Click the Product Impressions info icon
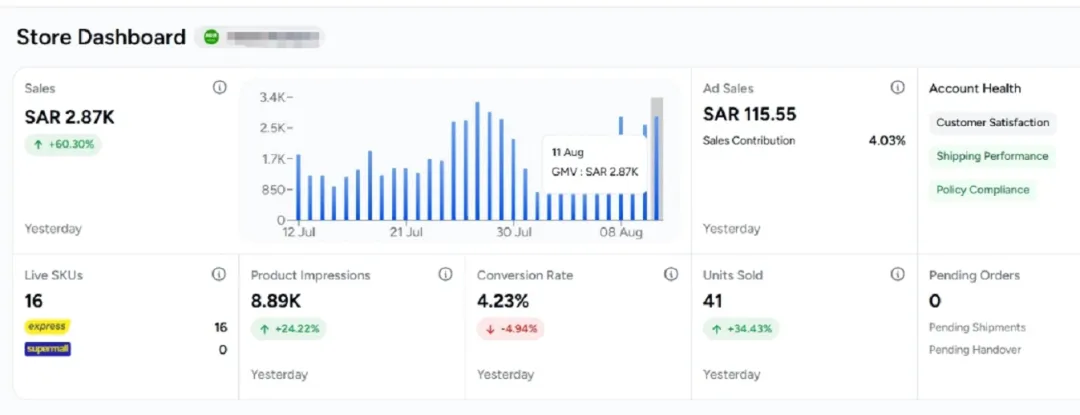This screenshot has height=415, width=1080. pos(446,275)
